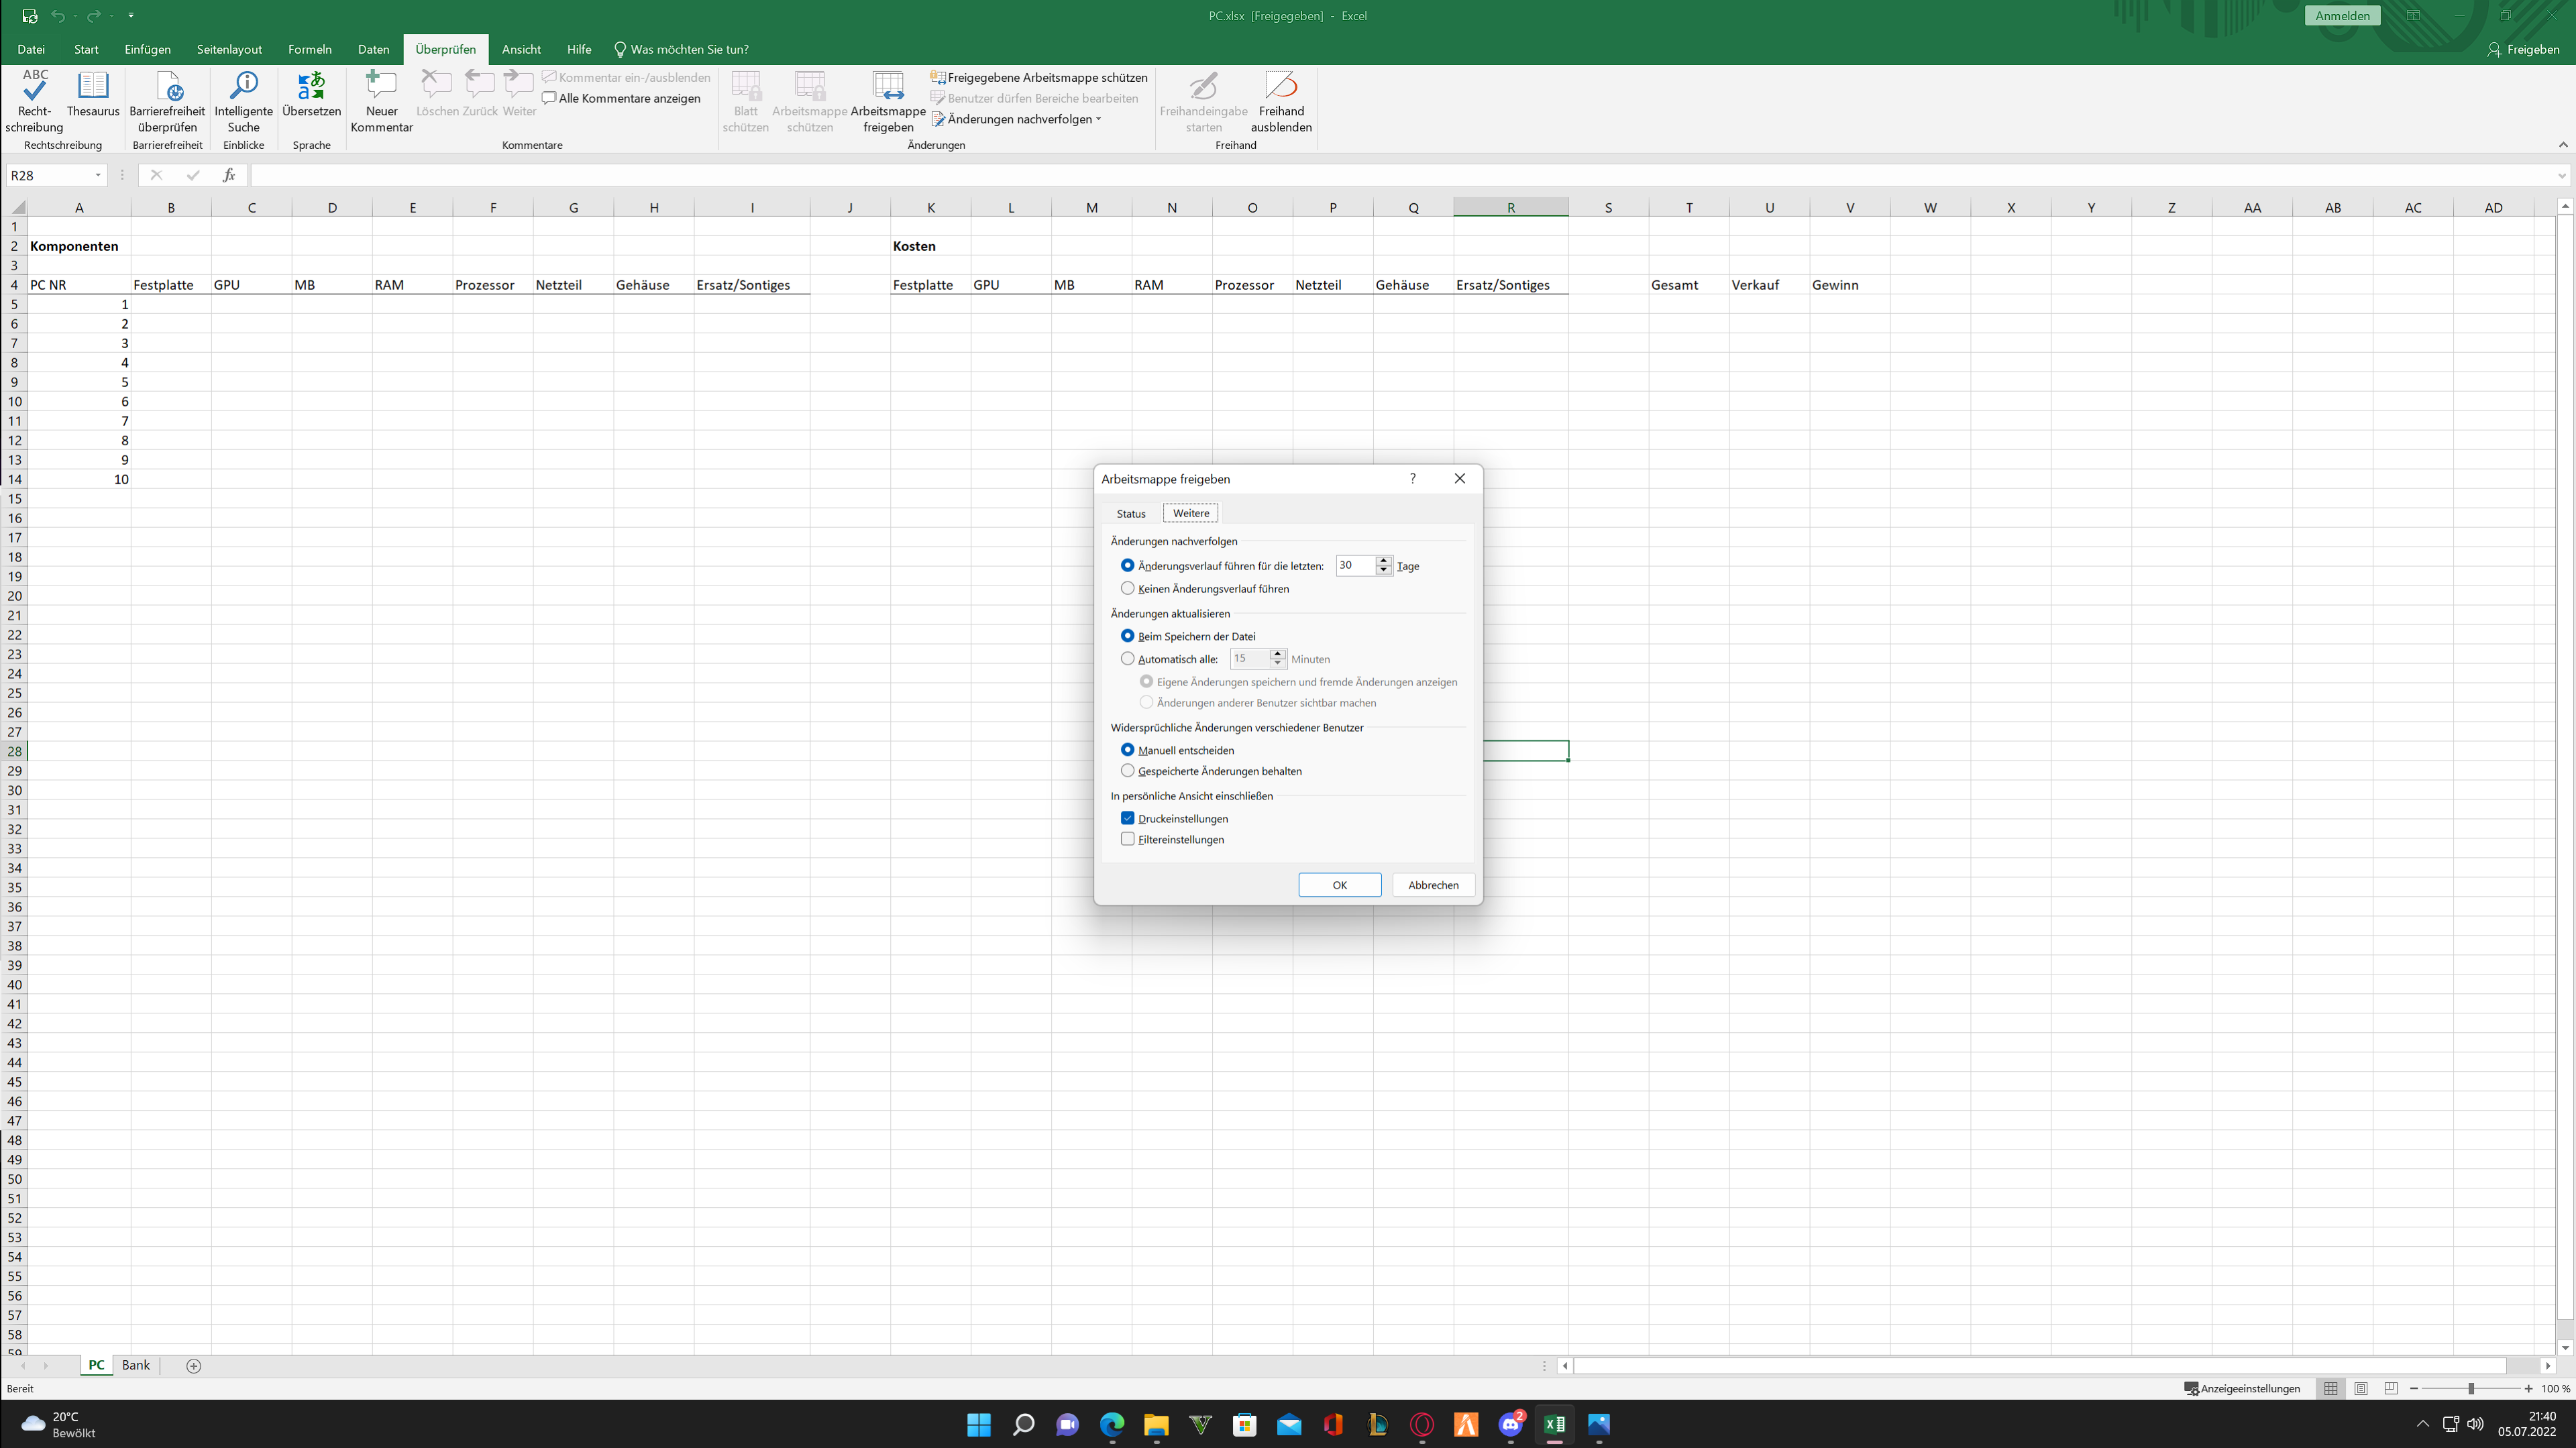Open Excel from the Windows taskbar
Viewport: 2576px width, 1448px height.
tap(1554, 1424)
